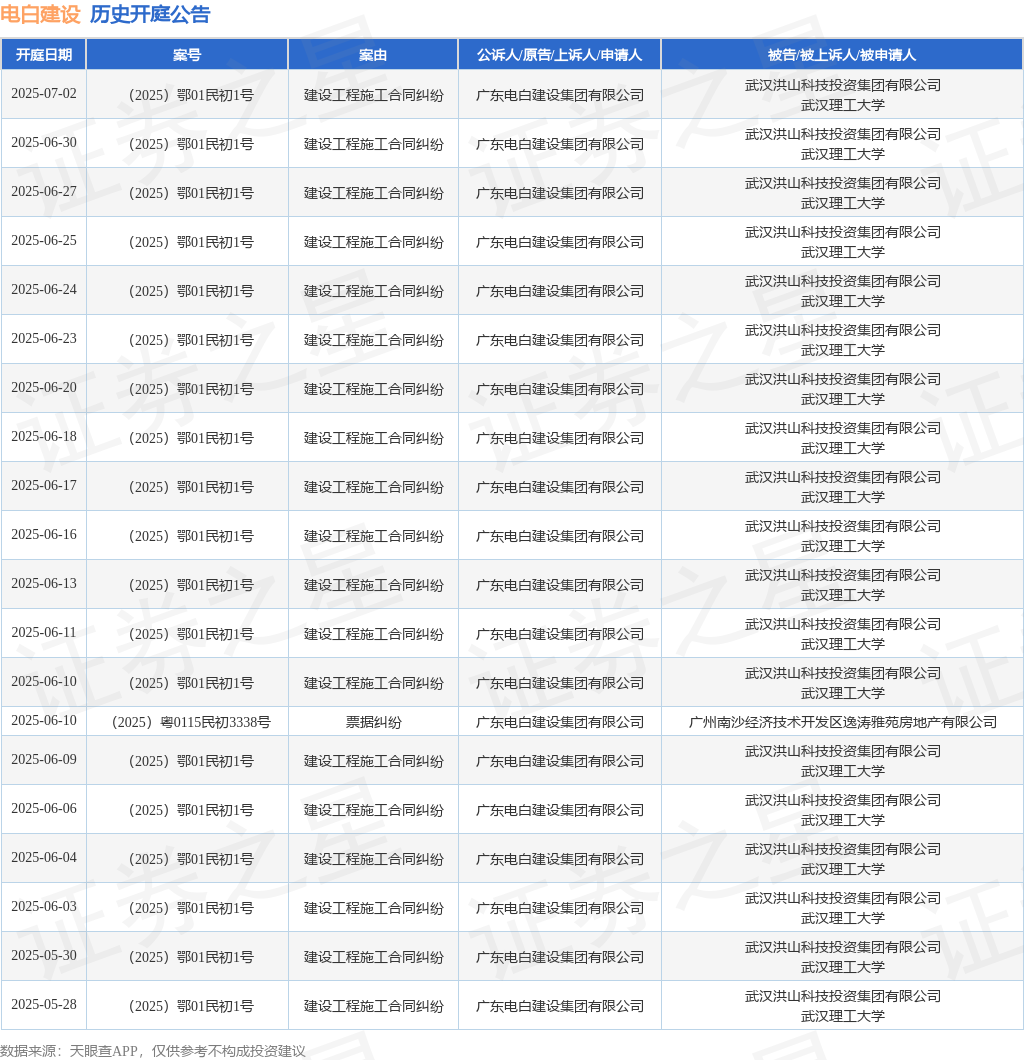Click 建设工程施工合同纠纷 in the 2025-06-13 row
The image size is (1024, 1060).
(x=373, y=585)
